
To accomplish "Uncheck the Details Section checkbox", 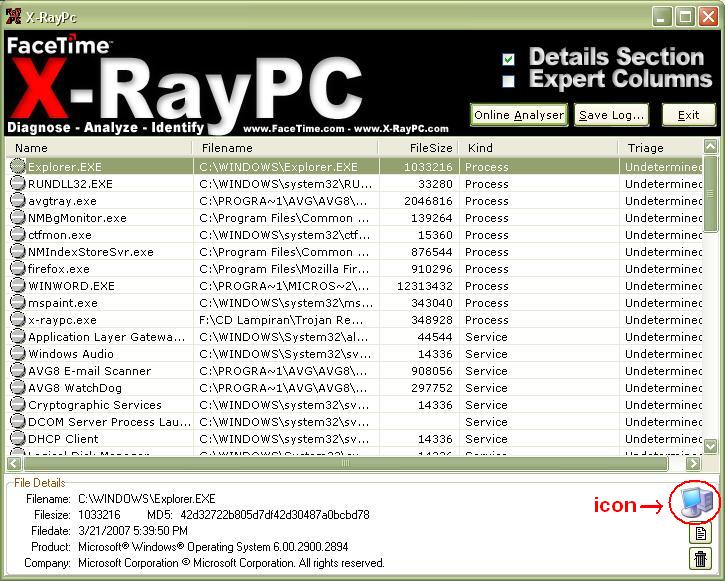I will click(x=509, y=59).
